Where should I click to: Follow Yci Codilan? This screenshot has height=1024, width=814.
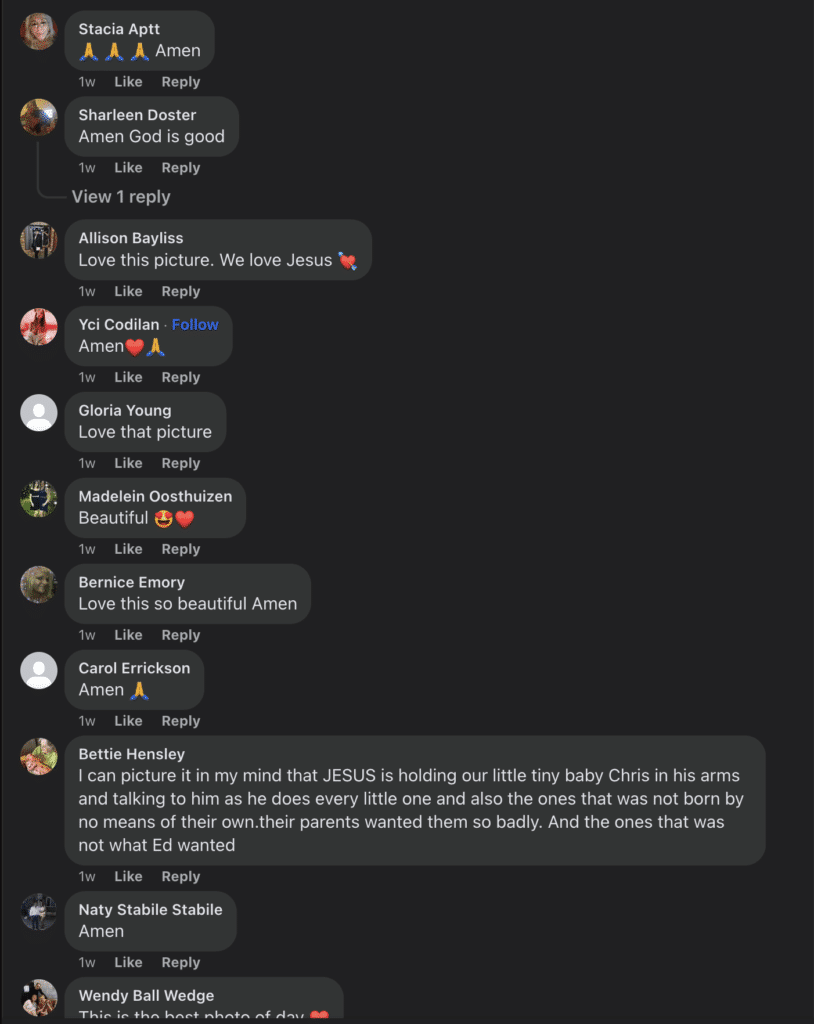195,324
